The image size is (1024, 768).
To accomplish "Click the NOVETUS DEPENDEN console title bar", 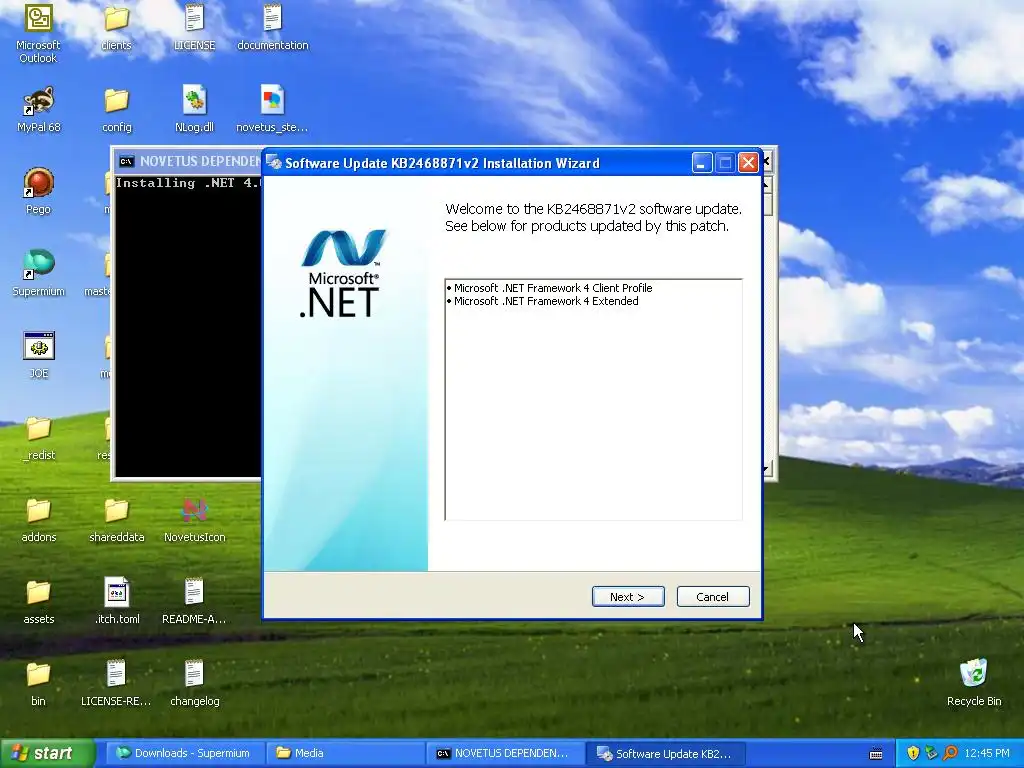I will pyautogui.click(x=189, y=161).
